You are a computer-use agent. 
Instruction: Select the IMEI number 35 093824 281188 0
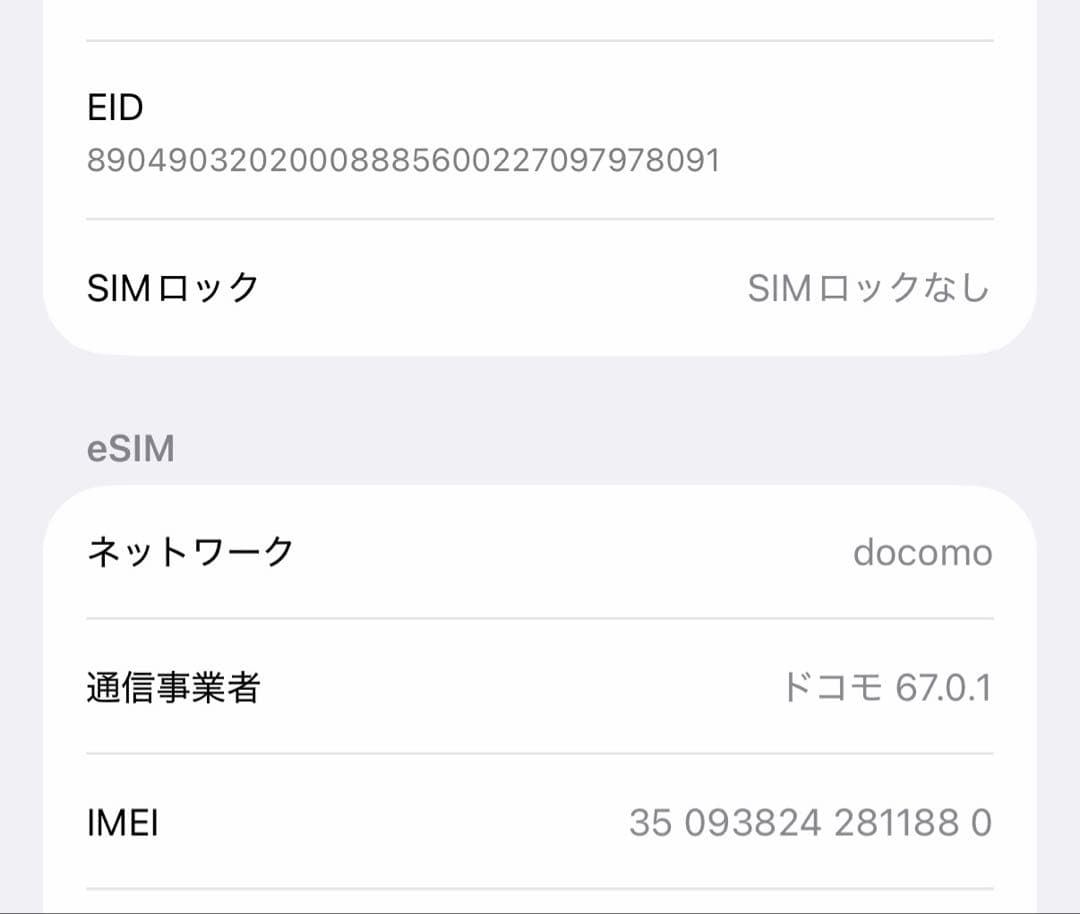[811, 823]
